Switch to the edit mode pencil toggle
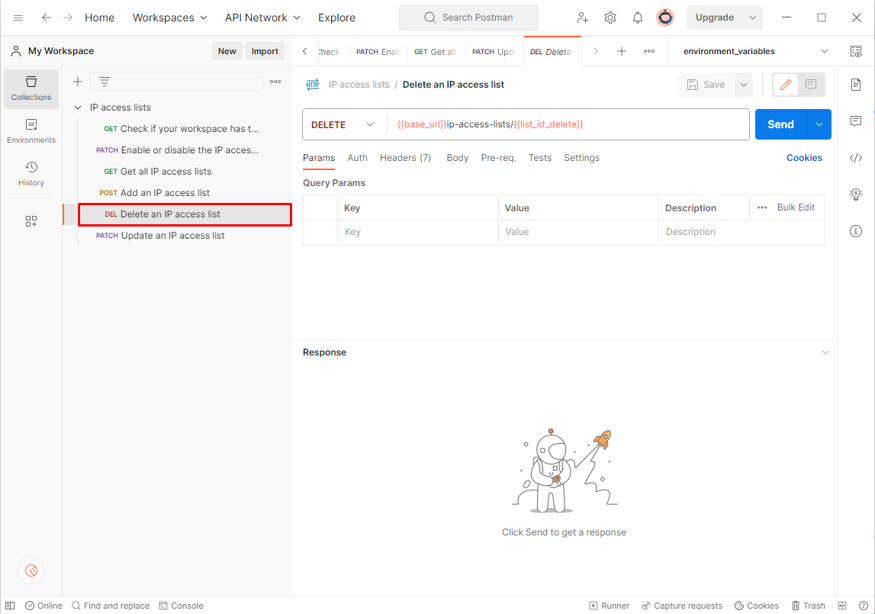This screenshot has height=614, width=875. pos(786,85)
